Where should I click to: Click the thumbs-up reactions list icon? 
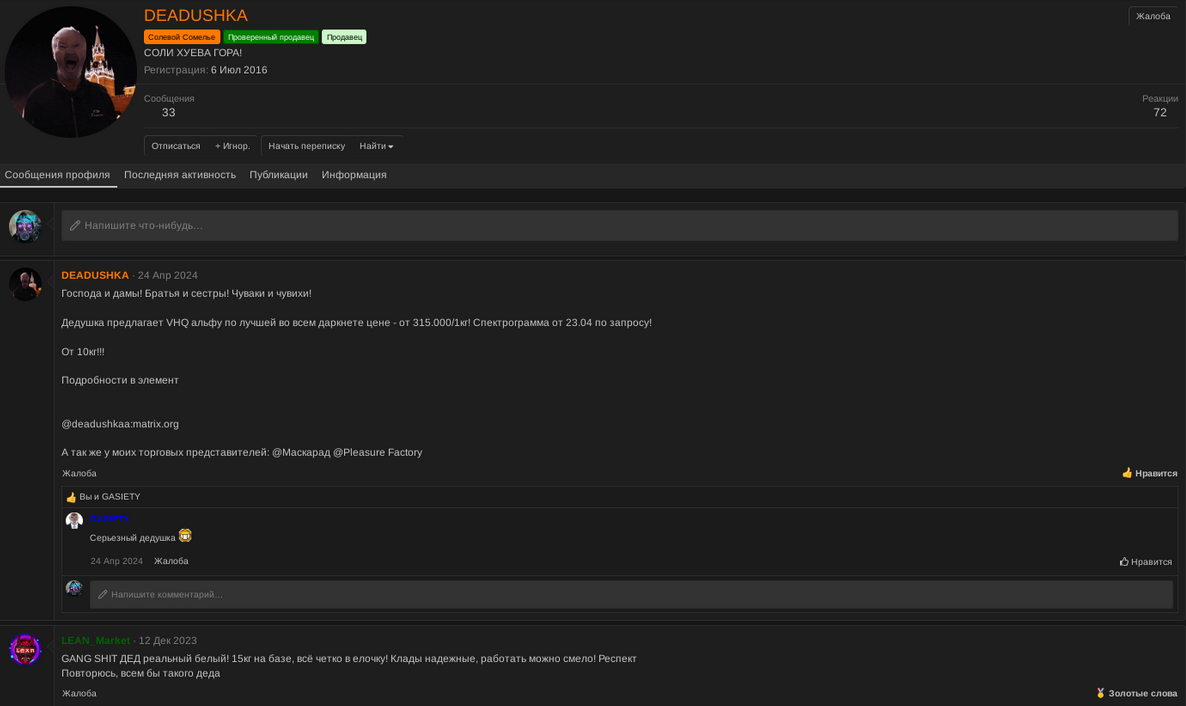click(x=71, y=497)
